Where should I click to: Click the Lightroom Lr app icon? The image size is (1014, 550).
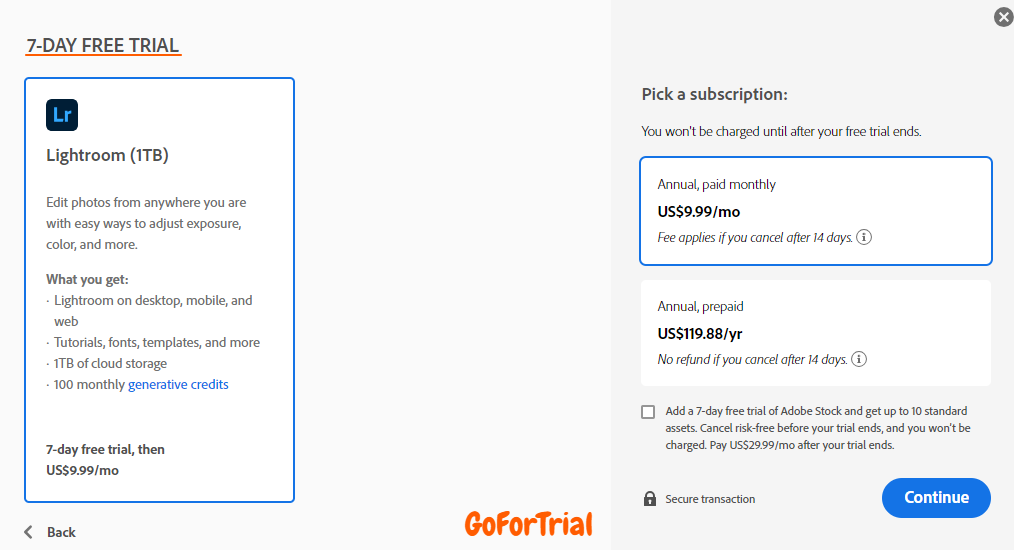62,115
